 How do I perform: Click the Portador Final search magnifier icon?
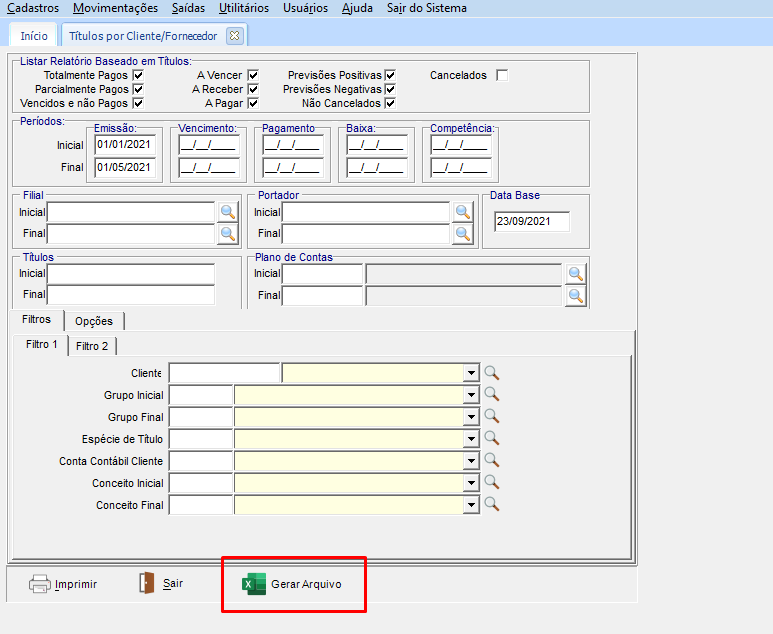(462, 234)
